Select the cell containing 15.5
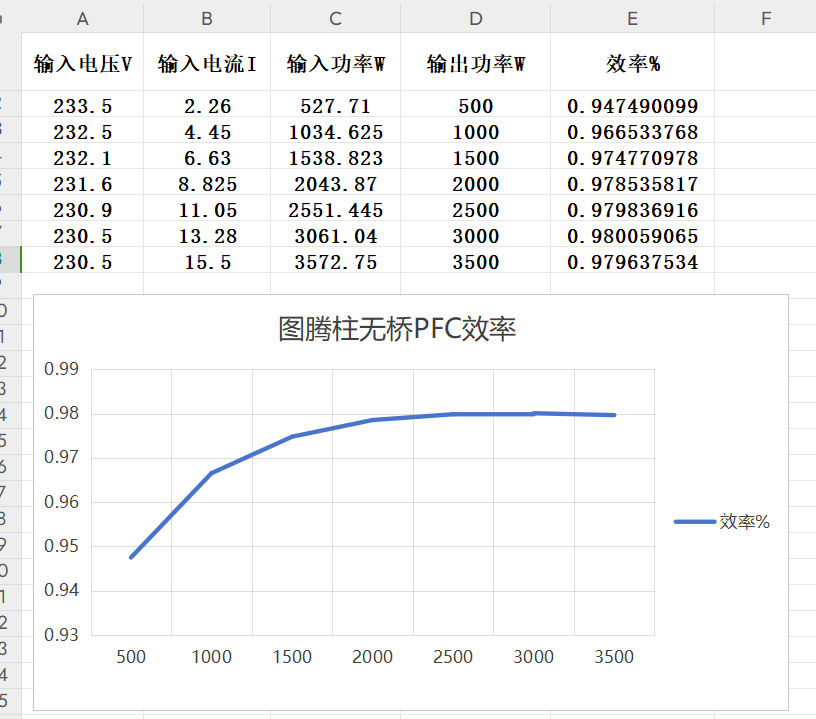This screenshot has height=719, width=816. 206,263
